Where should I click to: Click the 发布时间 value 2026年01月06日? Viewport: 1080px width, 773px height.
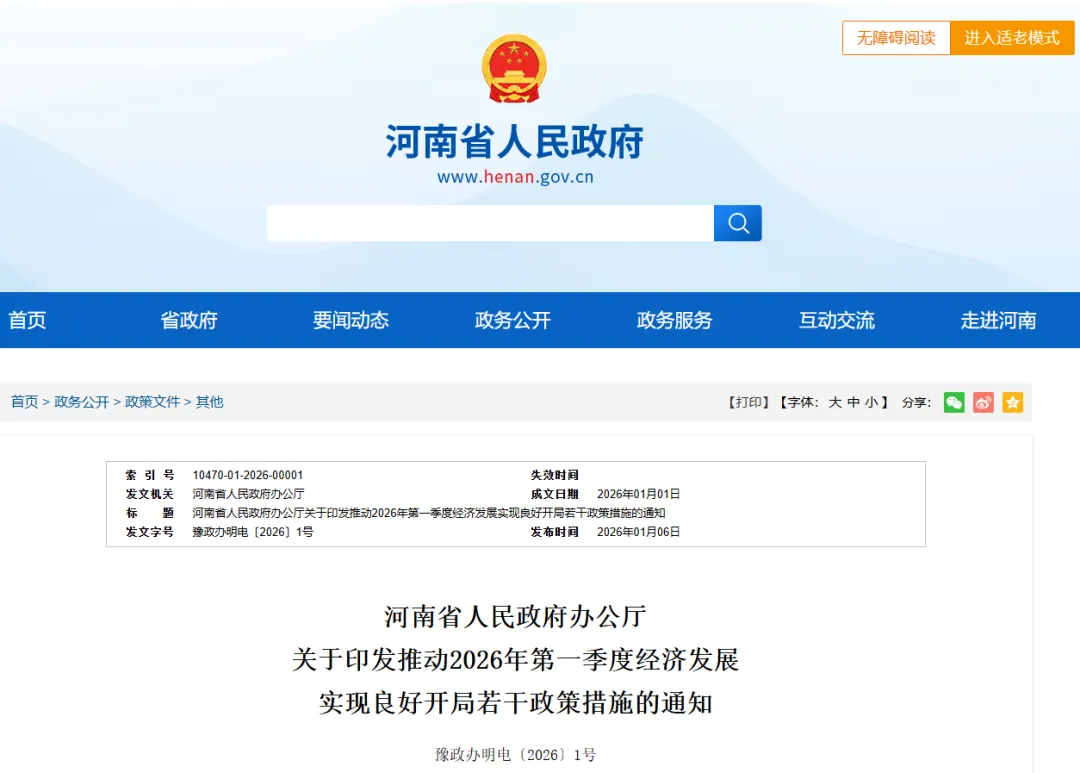pyautogui.click(x=638, y=532)
